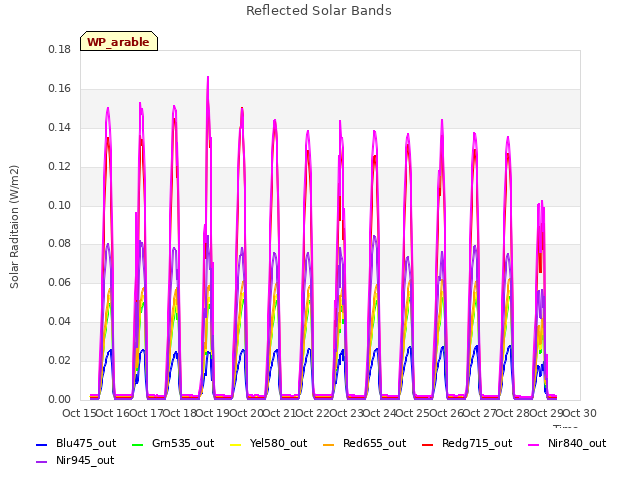Click the 0.04 y-axis tick label
The height and width of the screenshot is (480, 640).
click(x=60, y=322)
